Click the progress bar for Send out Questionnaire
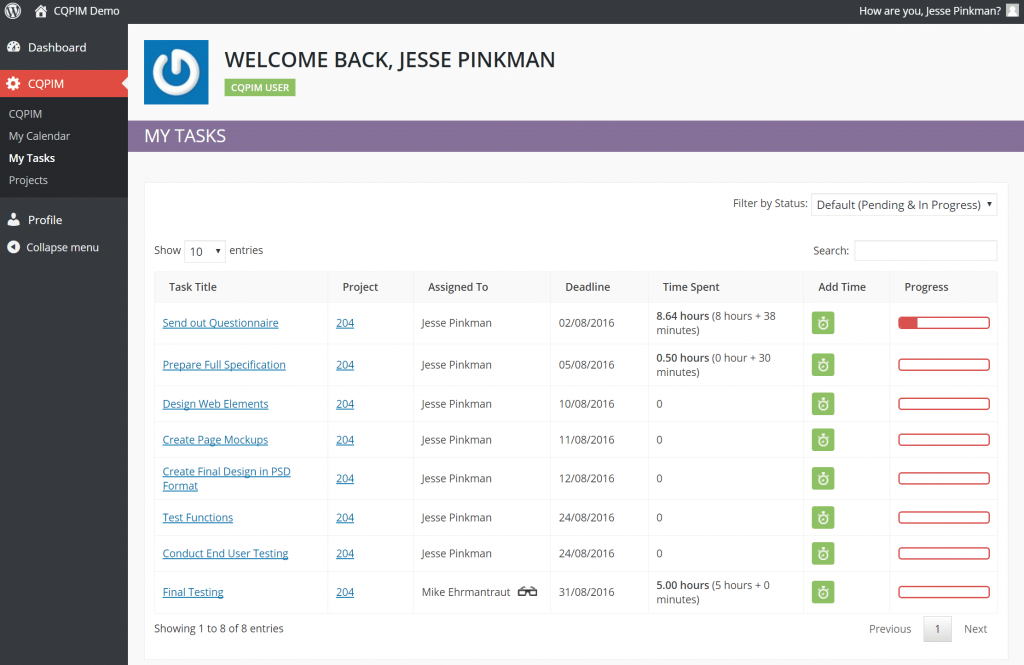The image size is (1024, 665). (943, 322)
